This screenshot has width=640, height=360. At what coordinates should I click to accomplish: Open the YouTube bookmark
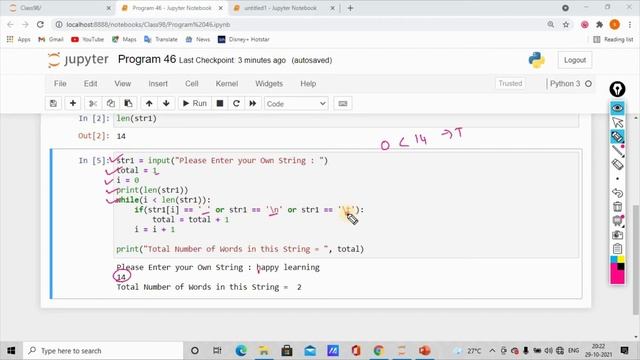tap(87, 40)
